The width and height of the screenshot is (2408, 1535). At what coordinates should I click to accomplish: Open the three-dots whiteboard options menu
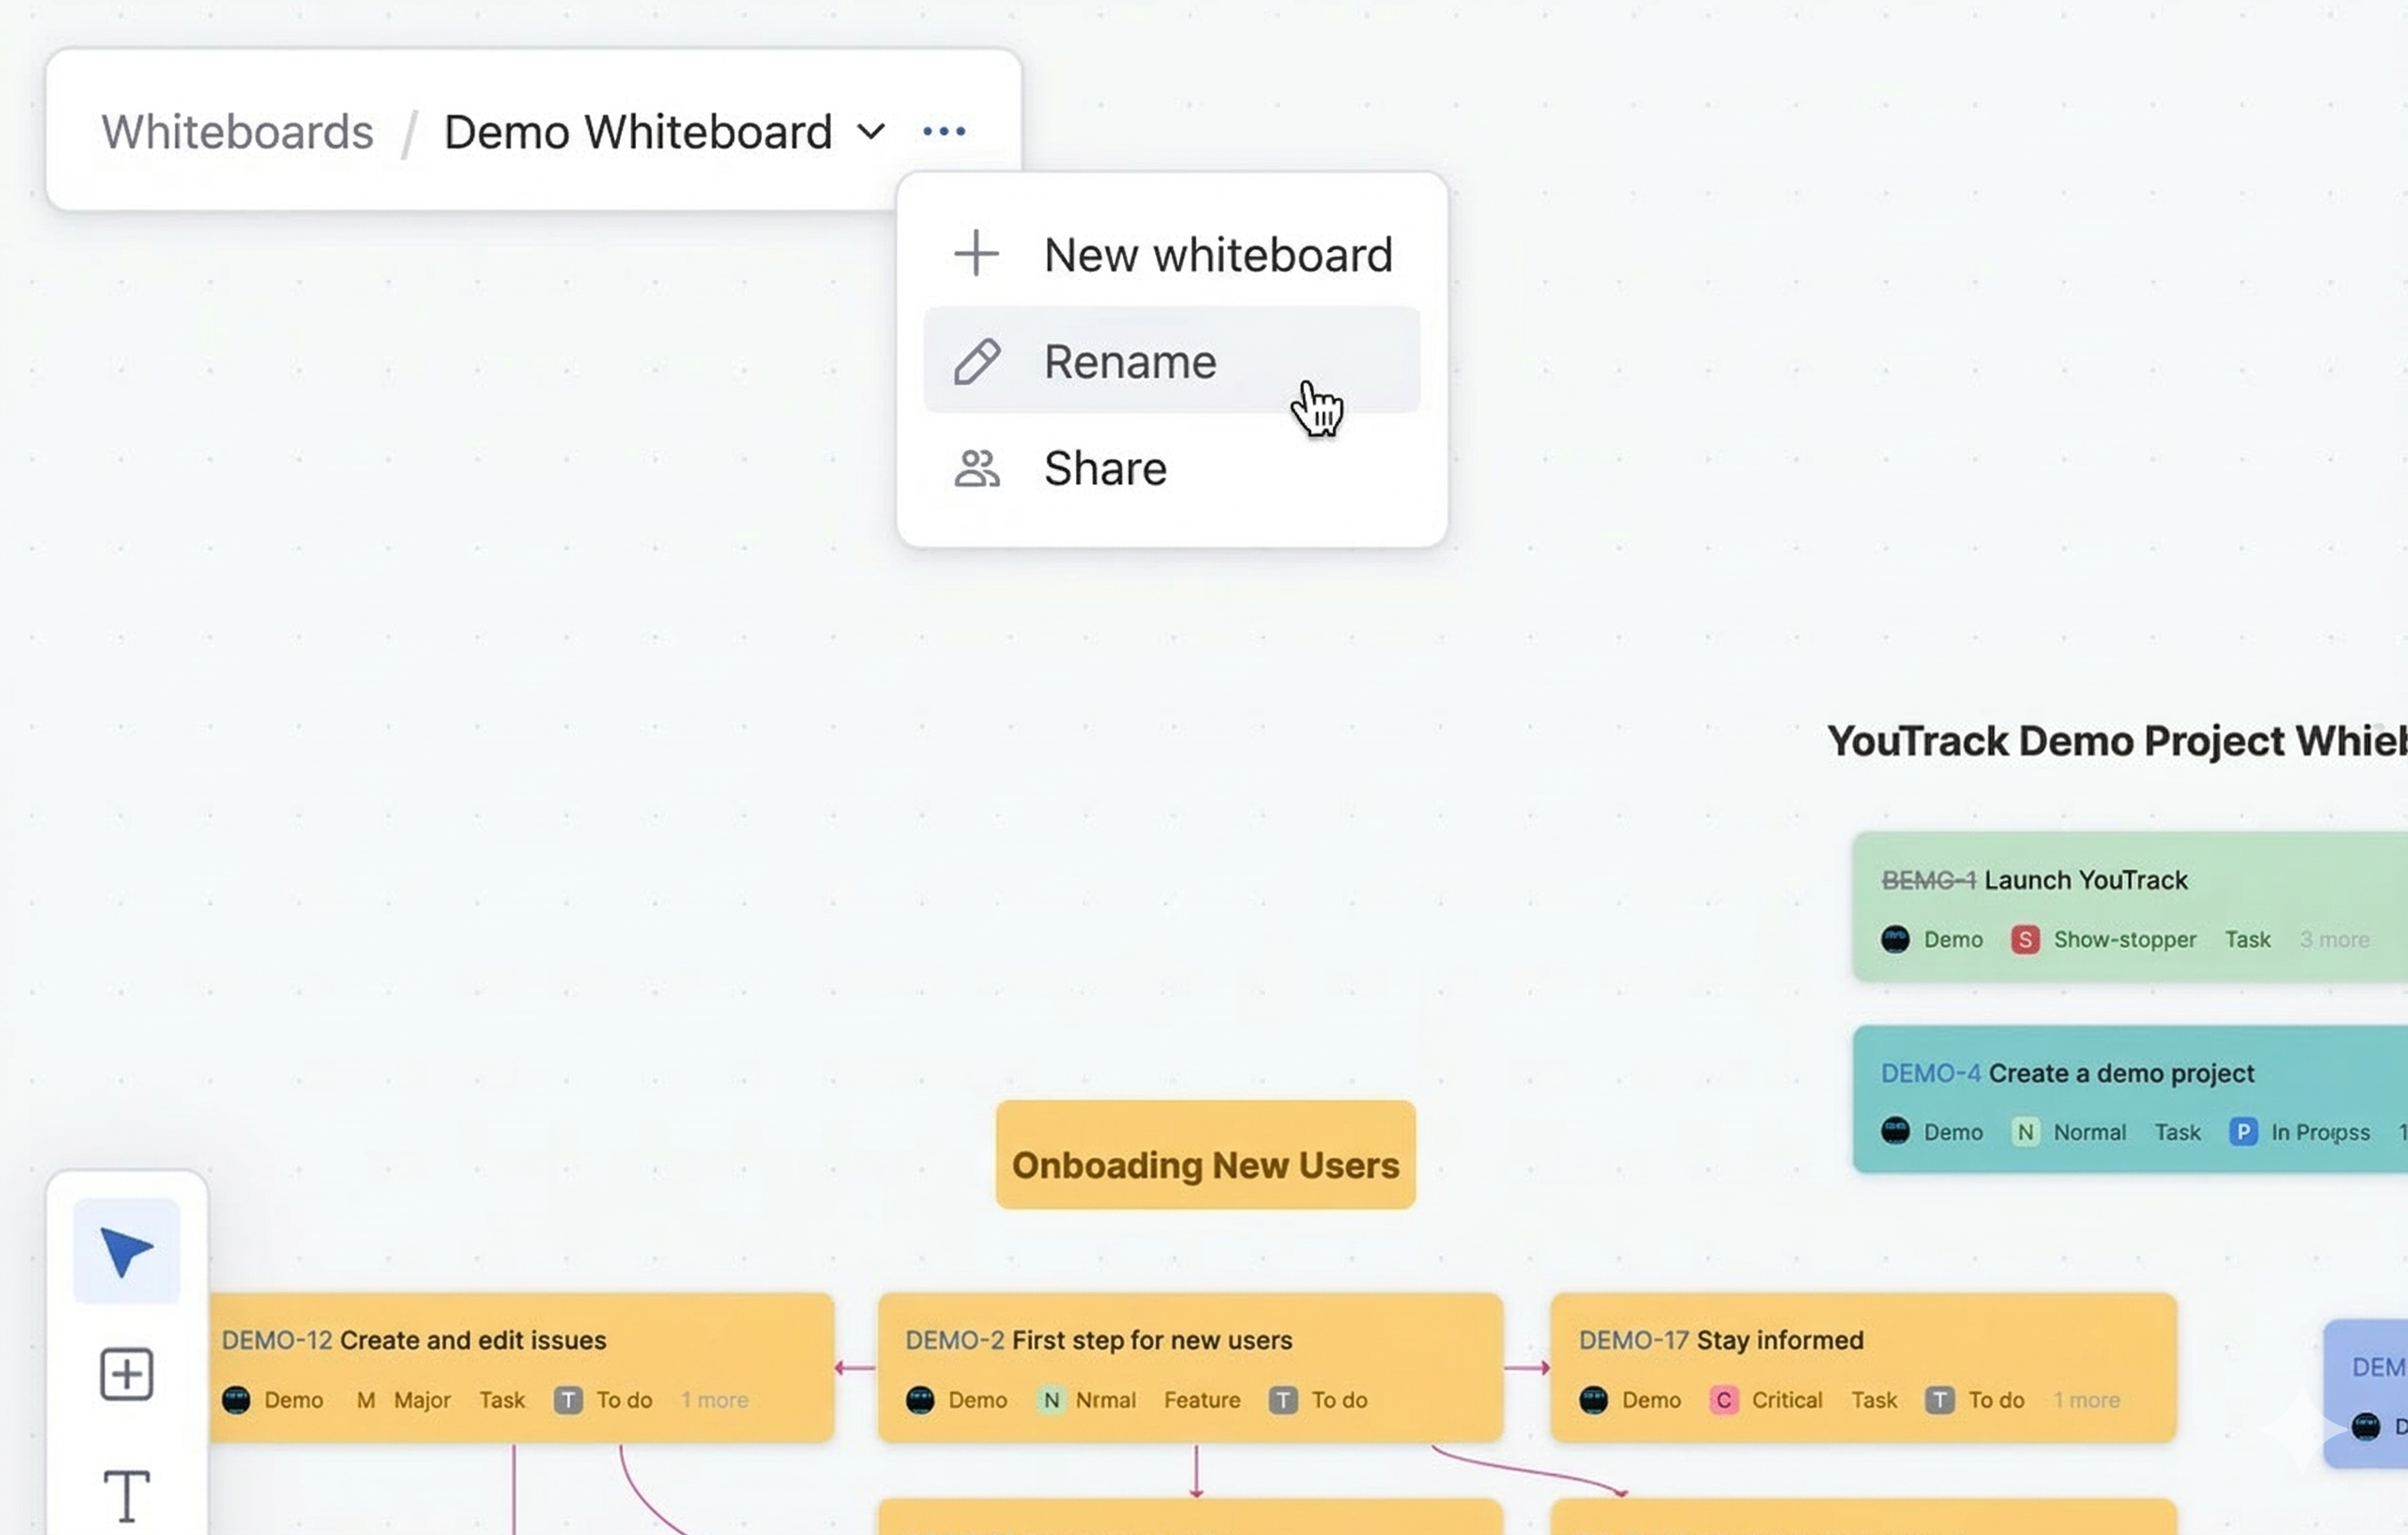point(943,131)
